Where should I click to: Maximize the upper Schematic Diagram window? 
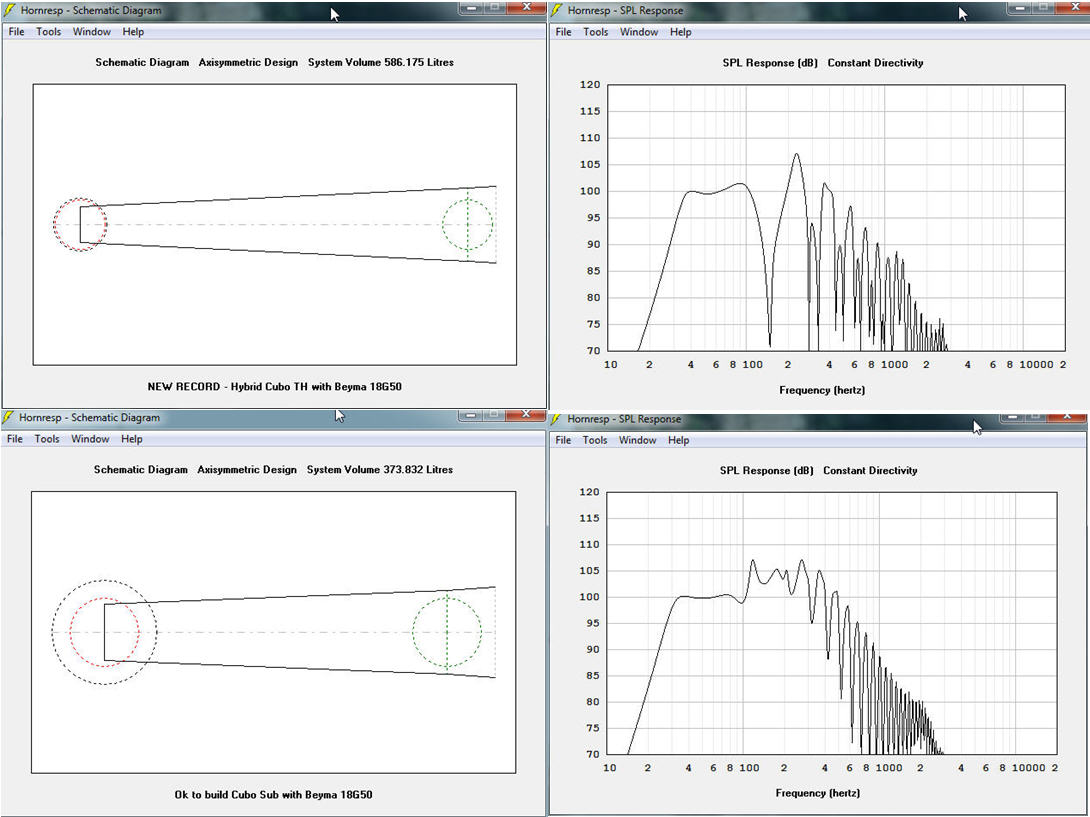(494, 7)
